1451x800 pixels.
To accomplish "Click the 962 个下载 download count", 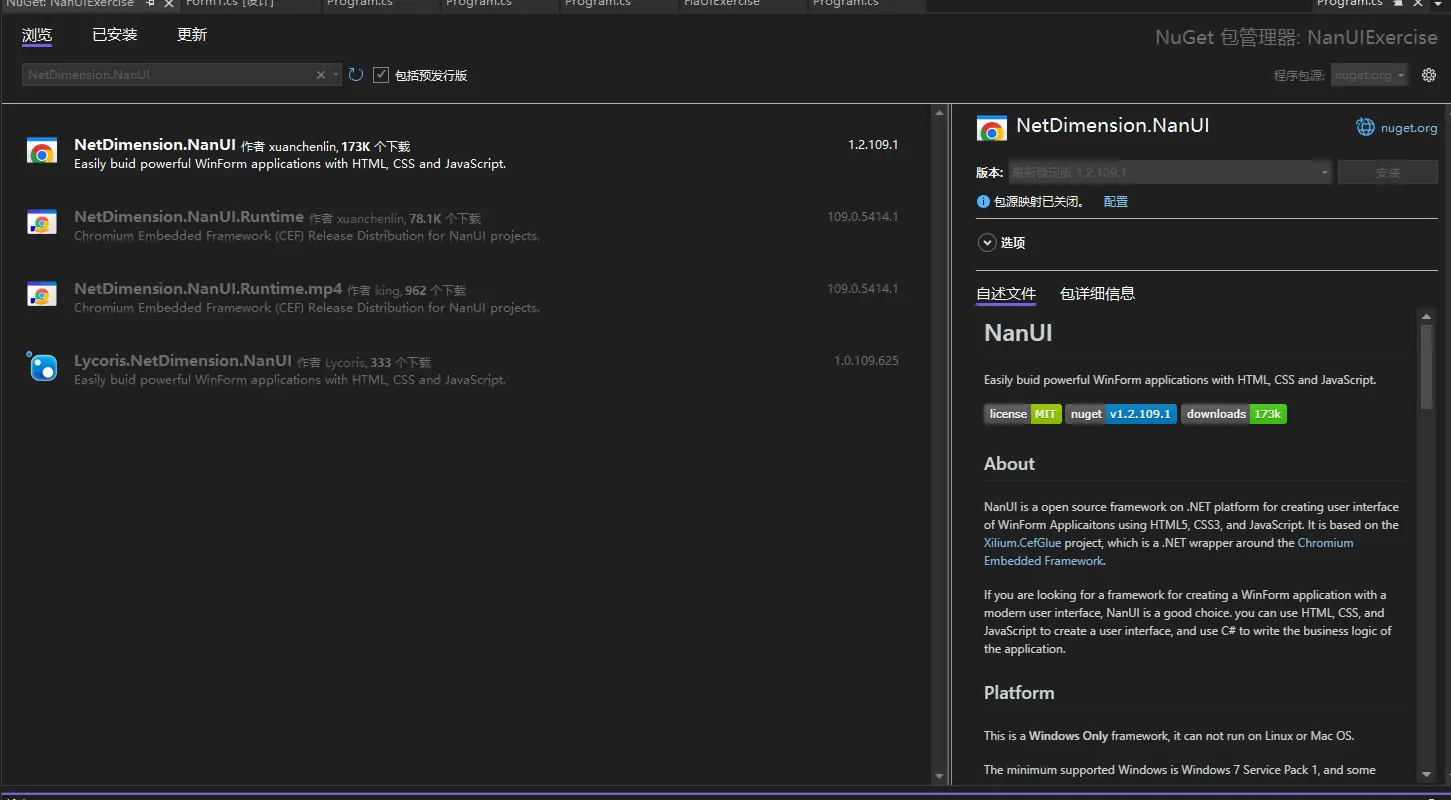I will pyautogui.click(x=435, y=291).
